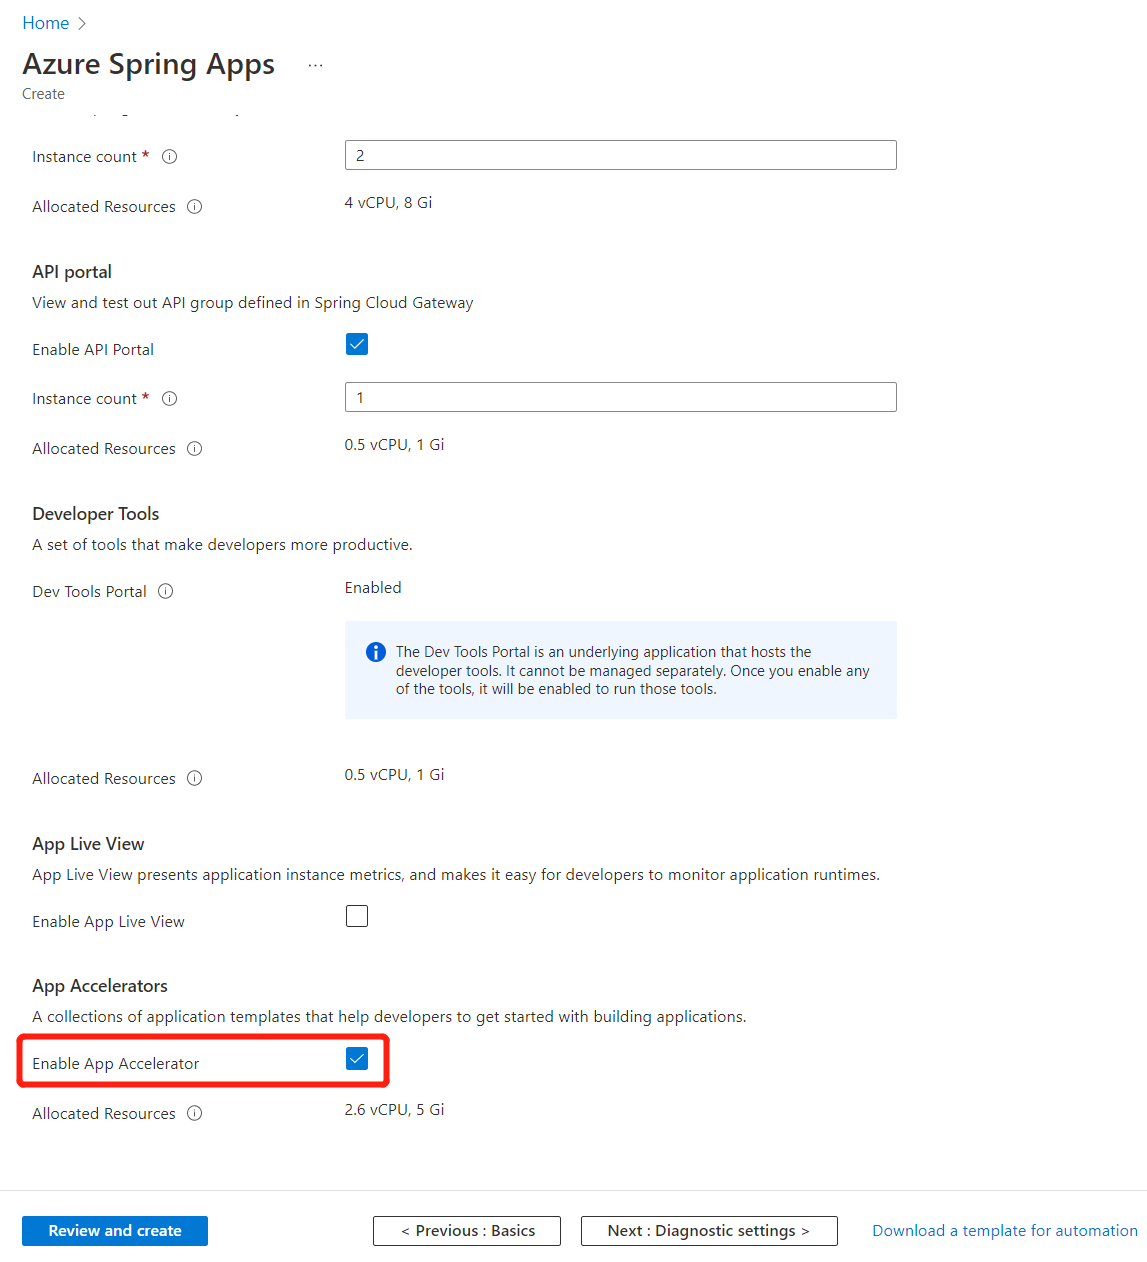Click the API portal section heading
1147x1262 pixels.
(72, 272)
